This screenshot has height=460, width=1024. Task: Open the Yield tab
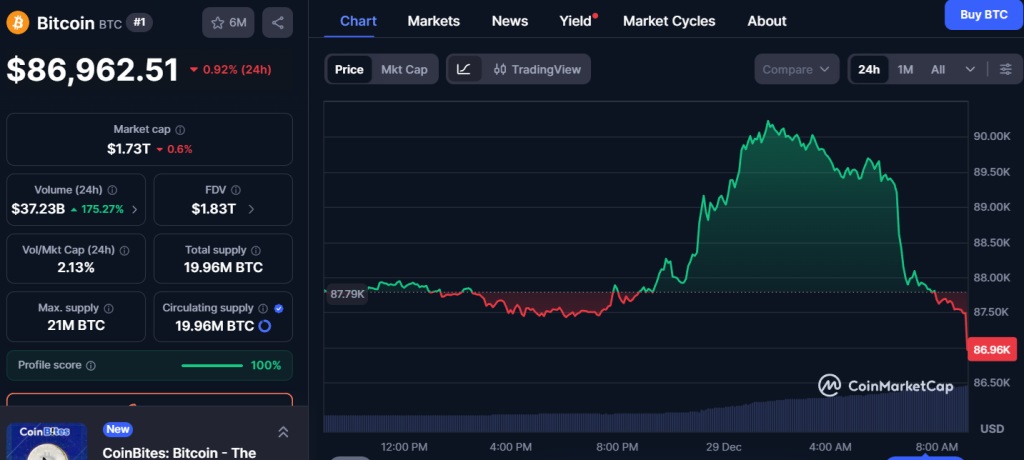tap(577, 21)
